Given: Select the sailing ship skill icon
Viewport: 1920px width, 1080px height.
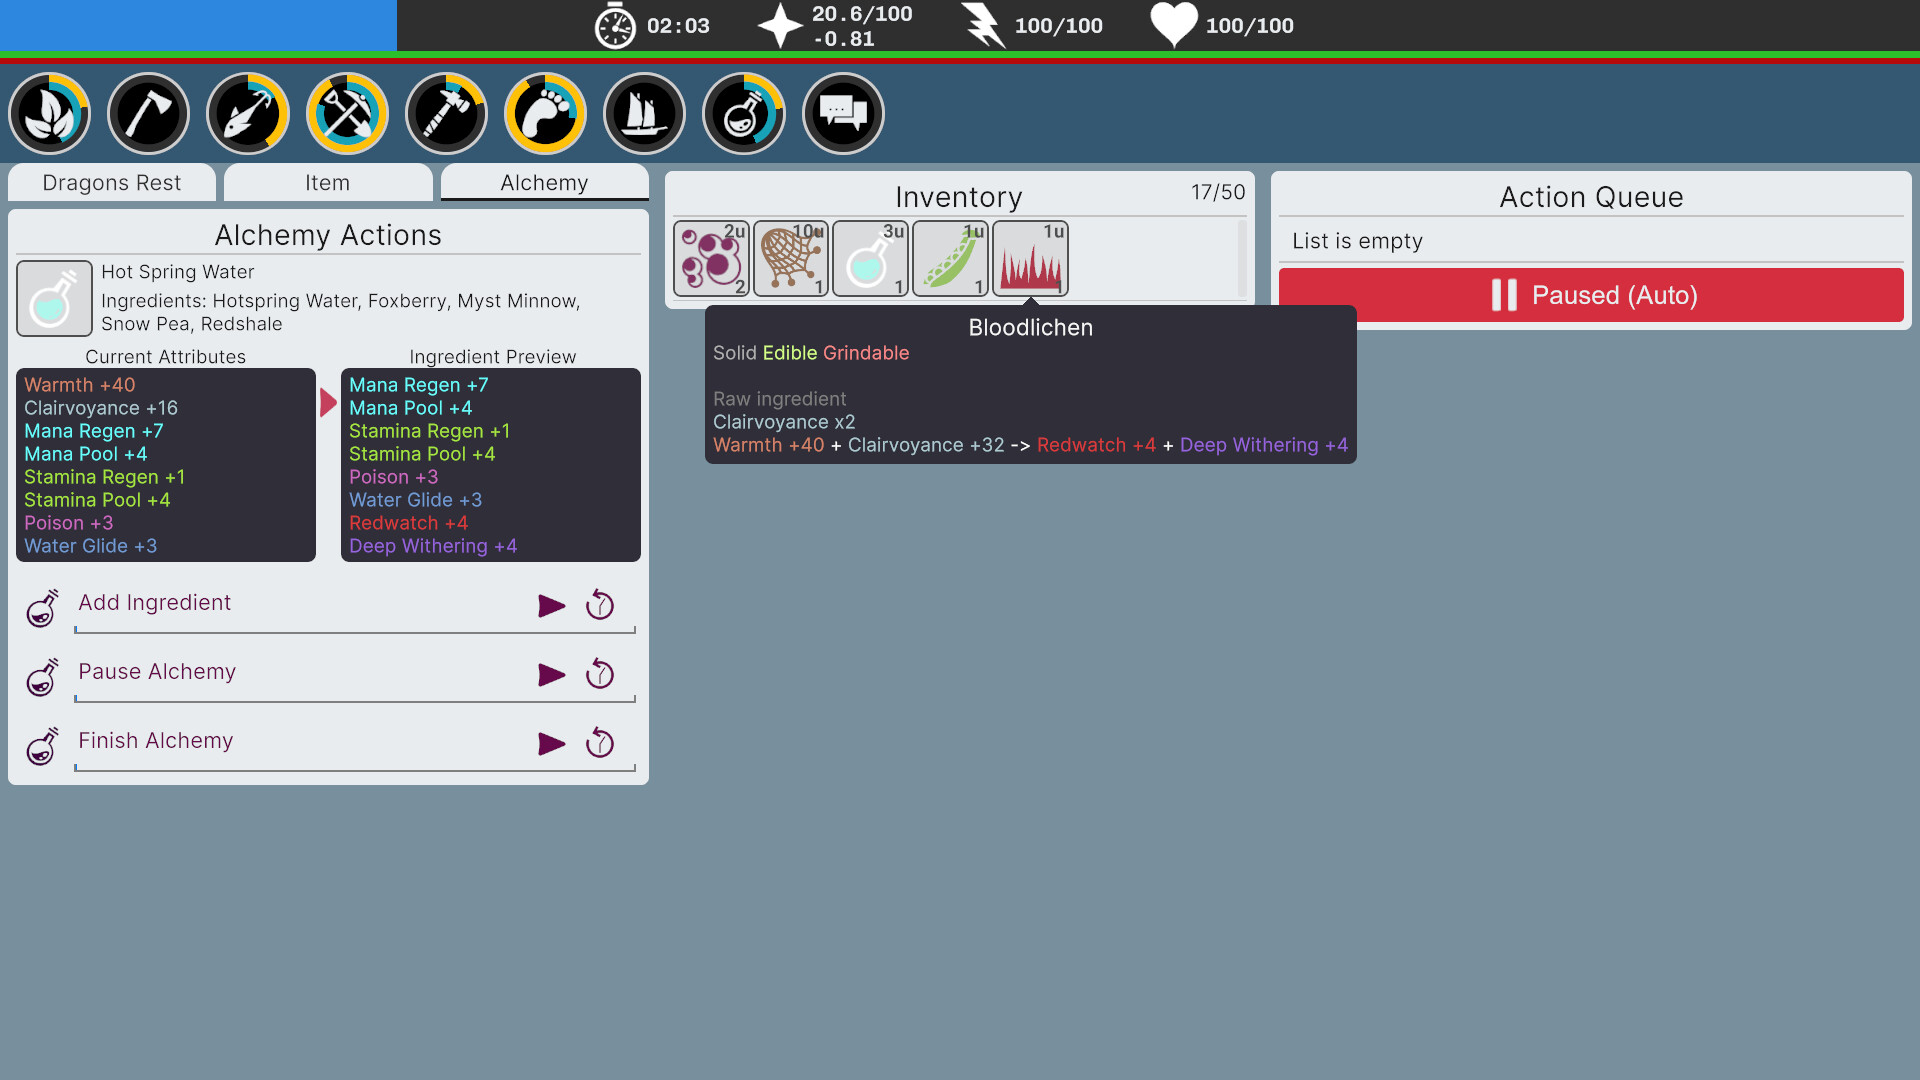Looking at the screenshot, I should point(643,113).
